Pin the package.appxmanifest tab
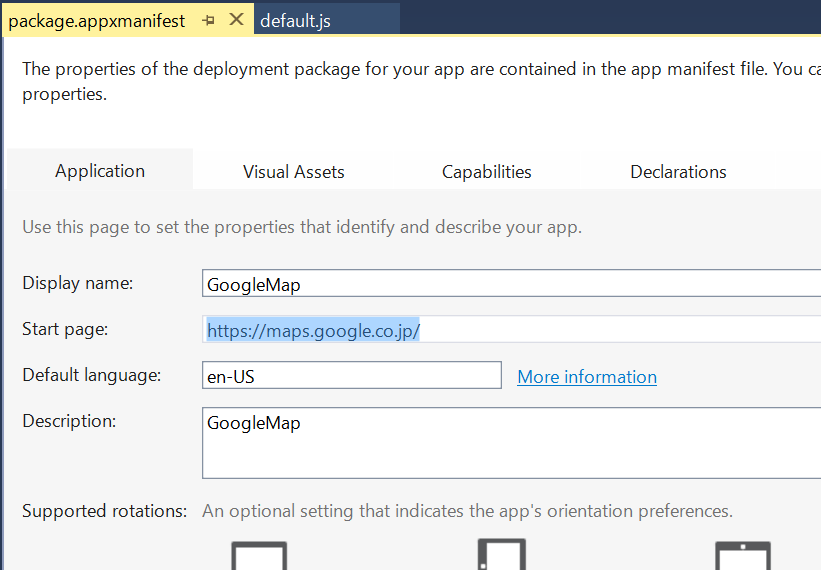Screen dimensions: 821x570 point(208,20)
